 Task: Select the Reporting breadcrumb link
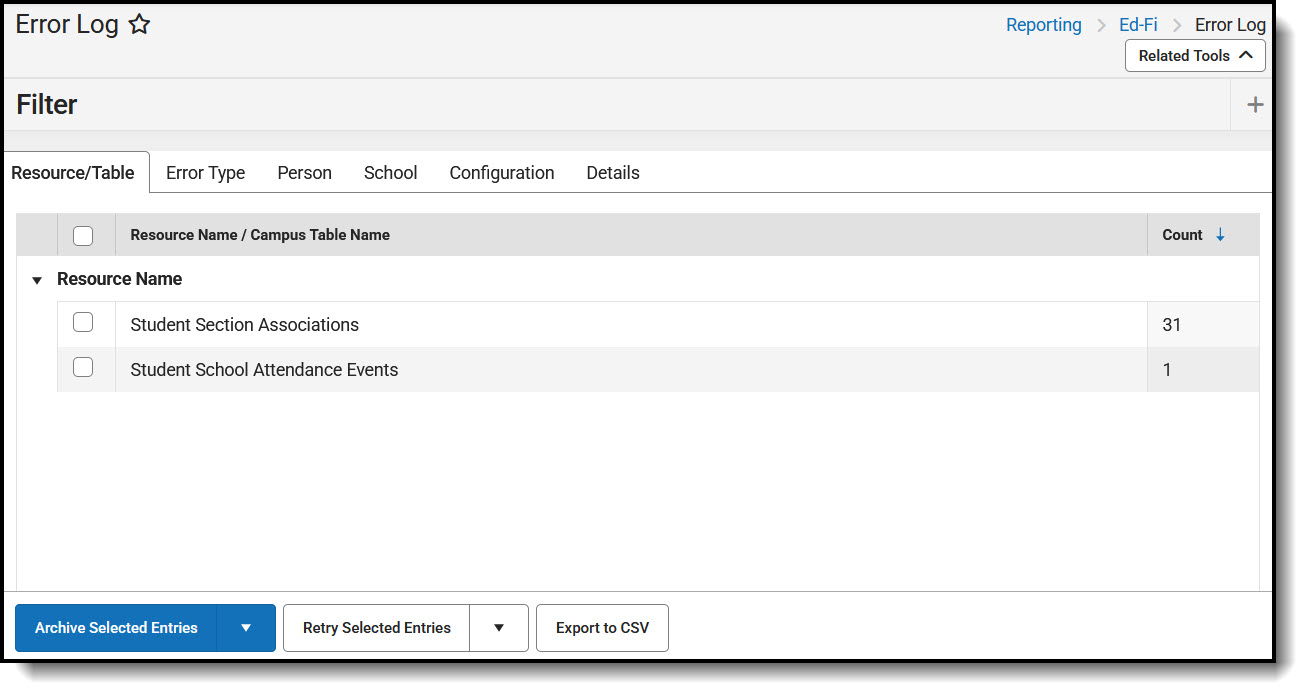click(x=1043, y=24)
